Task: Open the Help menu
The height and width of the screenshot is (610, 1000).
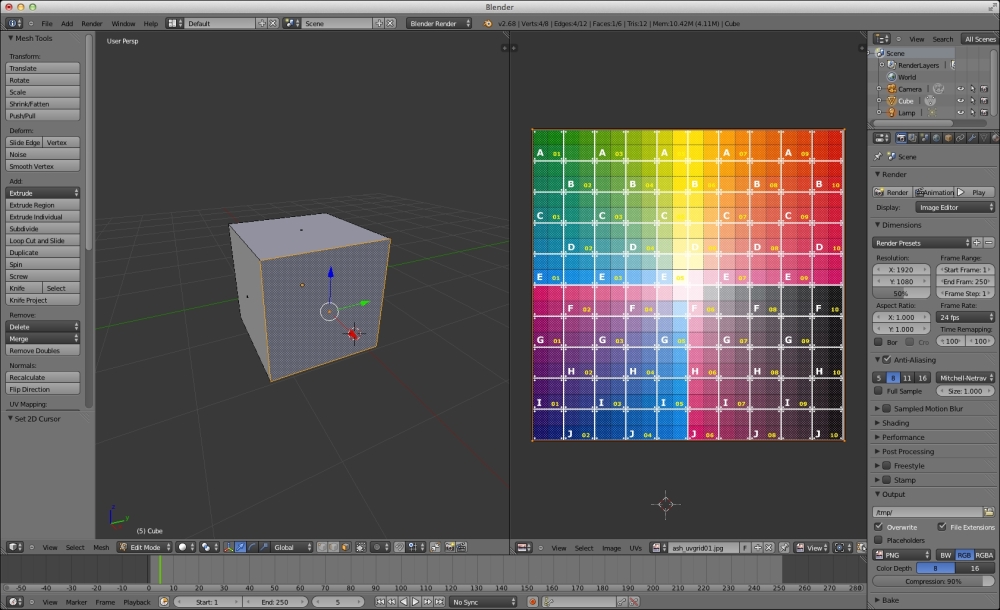Action: point(151,24)
